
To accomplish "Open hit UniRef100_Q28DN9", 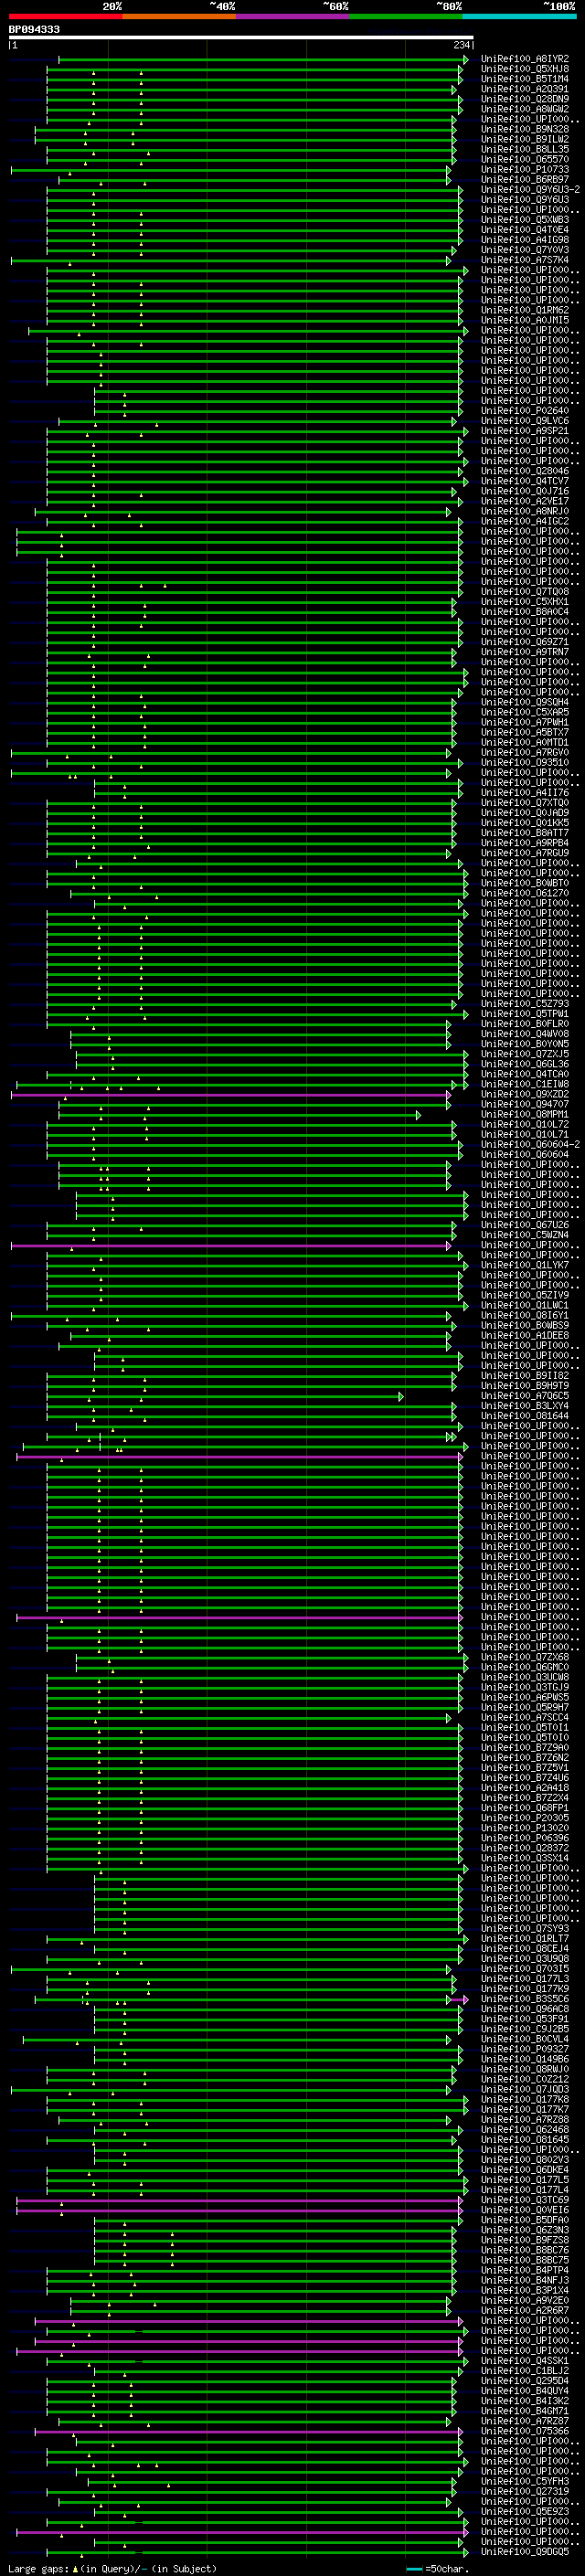I will [x=525, y=99].
